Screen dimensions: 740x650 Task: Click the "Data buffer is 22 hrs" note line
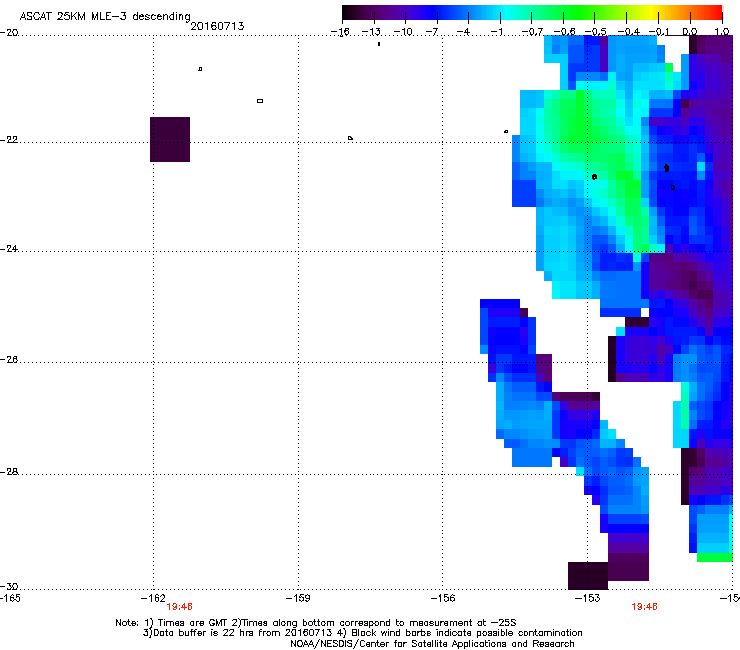click(362, 633)
